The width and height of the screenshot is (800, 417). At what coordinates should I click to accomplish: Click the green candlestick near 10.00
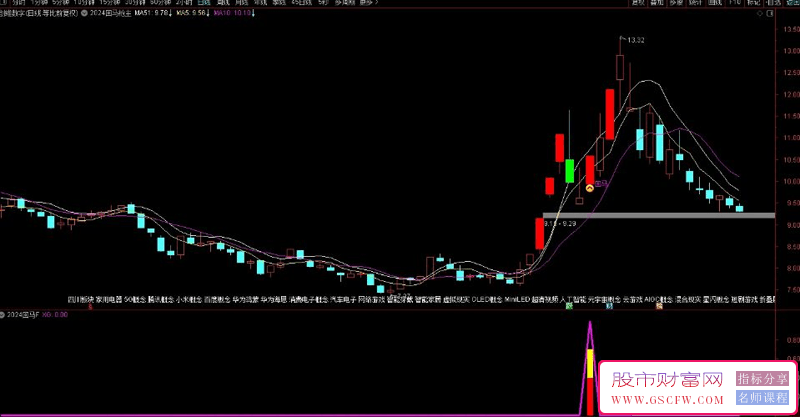point(569,171)
